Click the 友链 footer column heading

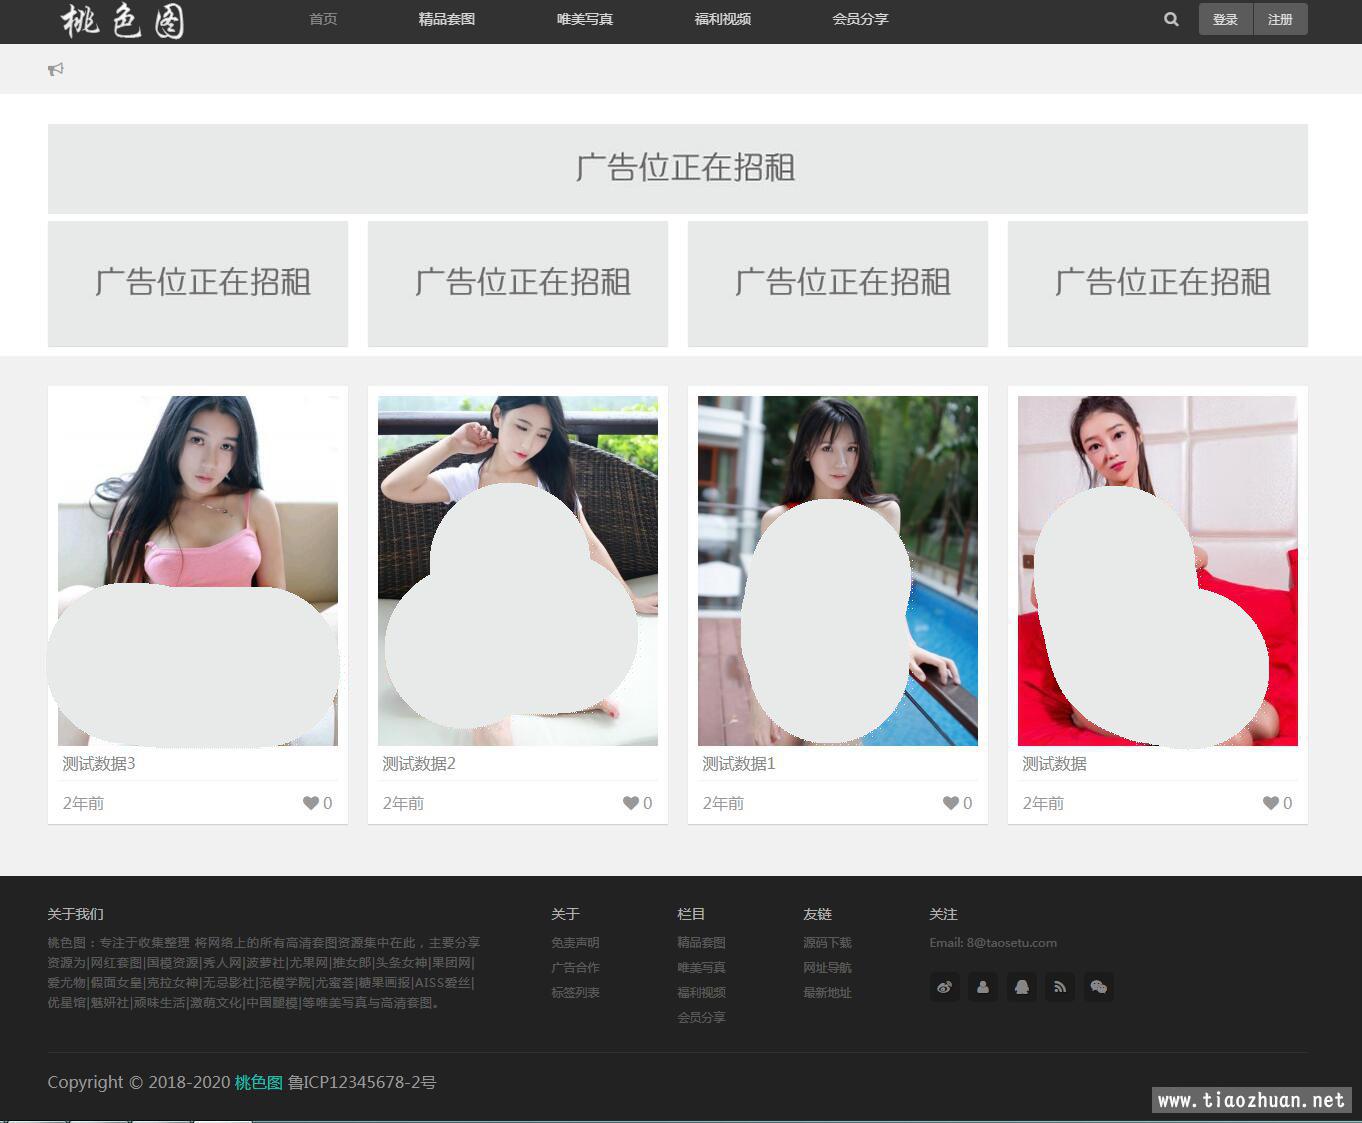tap(817, 914)
